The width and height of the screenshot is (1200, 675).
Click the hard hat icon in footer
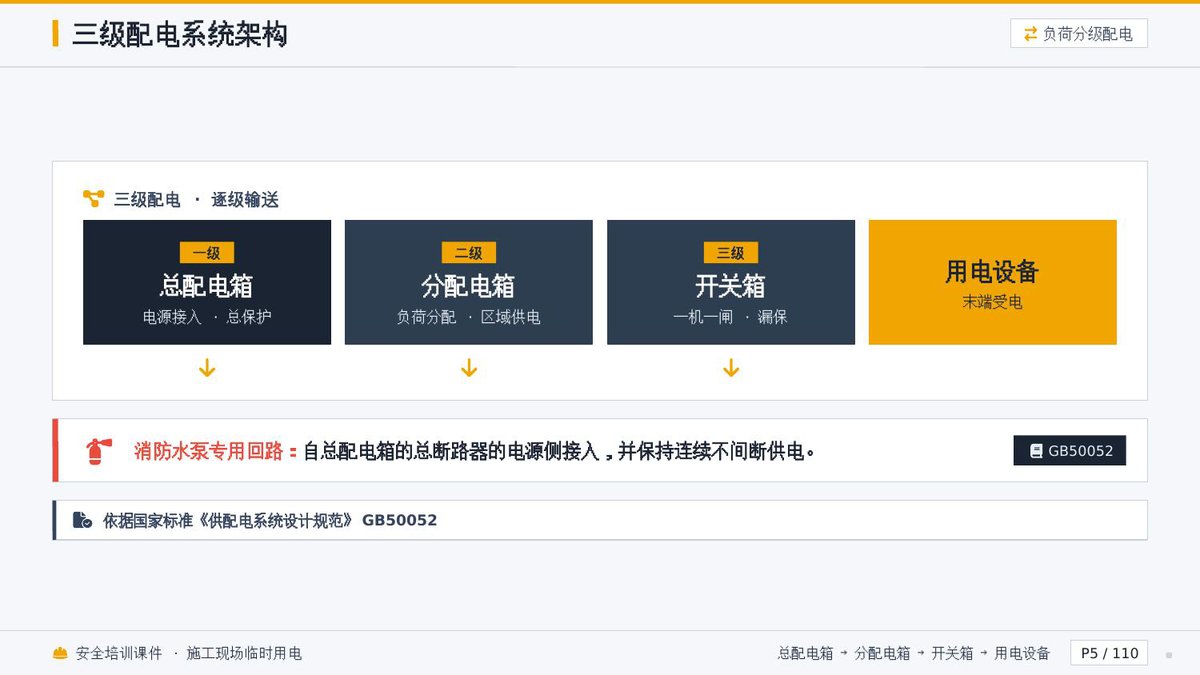click(60, 653)
